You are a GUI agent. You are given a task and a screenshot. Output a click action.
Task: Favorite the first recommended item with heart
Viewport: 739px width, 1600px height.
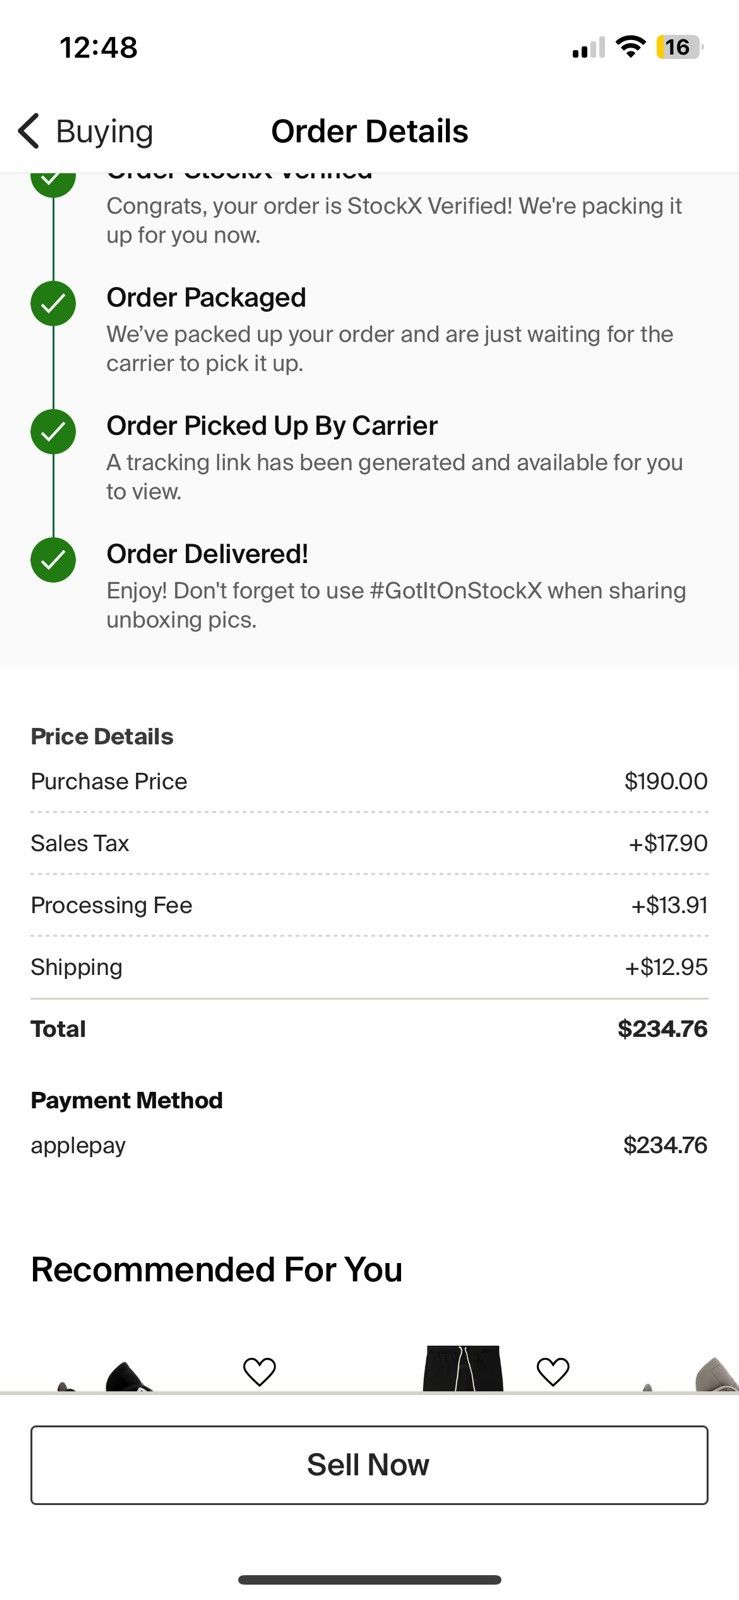point(259,1371)
